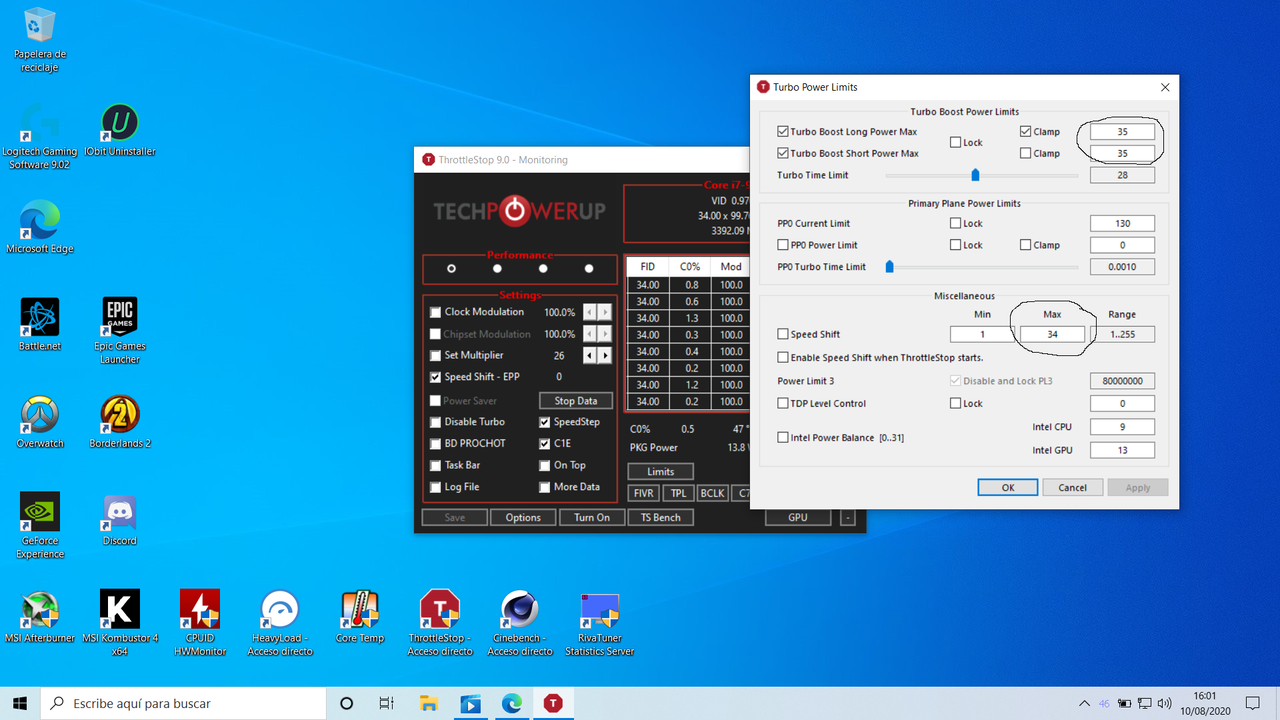This screenshot has width=1280, height=720.
Task: Open Logitech Gaming Software desktop icon
Action: tap(40, 137)
